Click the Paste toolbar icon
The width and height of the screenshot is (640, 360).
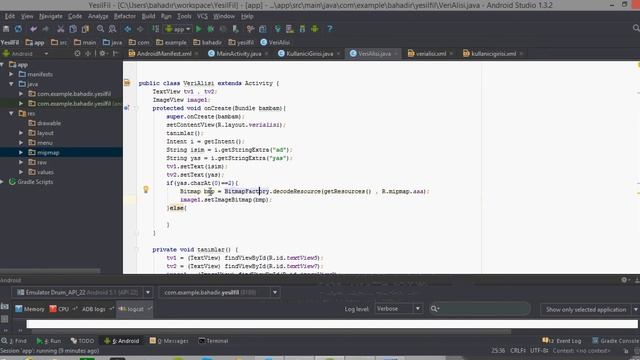pyautogui.click(x=85, y=29)
